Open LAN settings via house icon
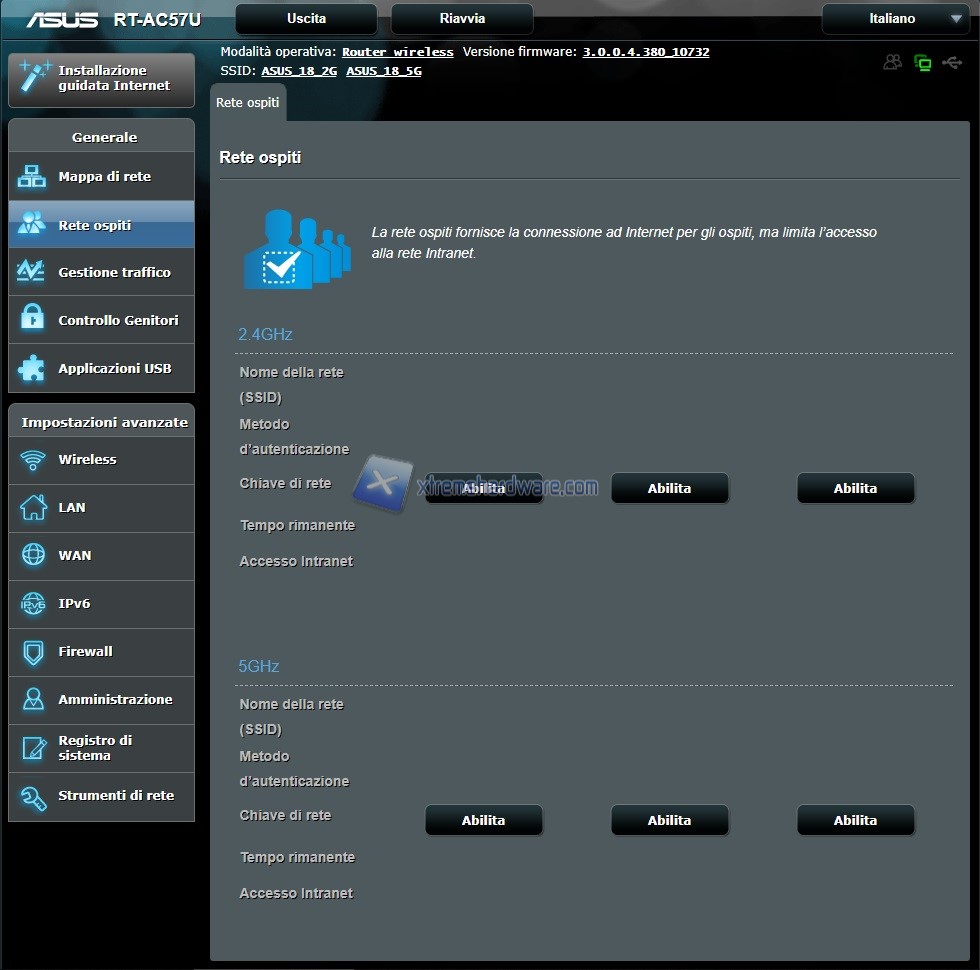 (x=33, y=508)
